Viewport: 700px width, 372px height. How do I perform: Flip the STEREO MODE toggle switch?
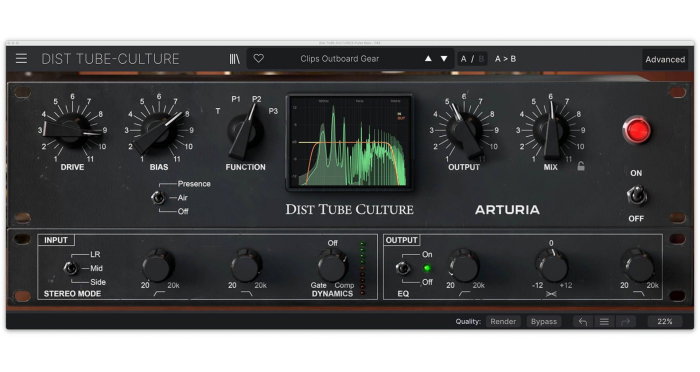(x=70, y=268)
